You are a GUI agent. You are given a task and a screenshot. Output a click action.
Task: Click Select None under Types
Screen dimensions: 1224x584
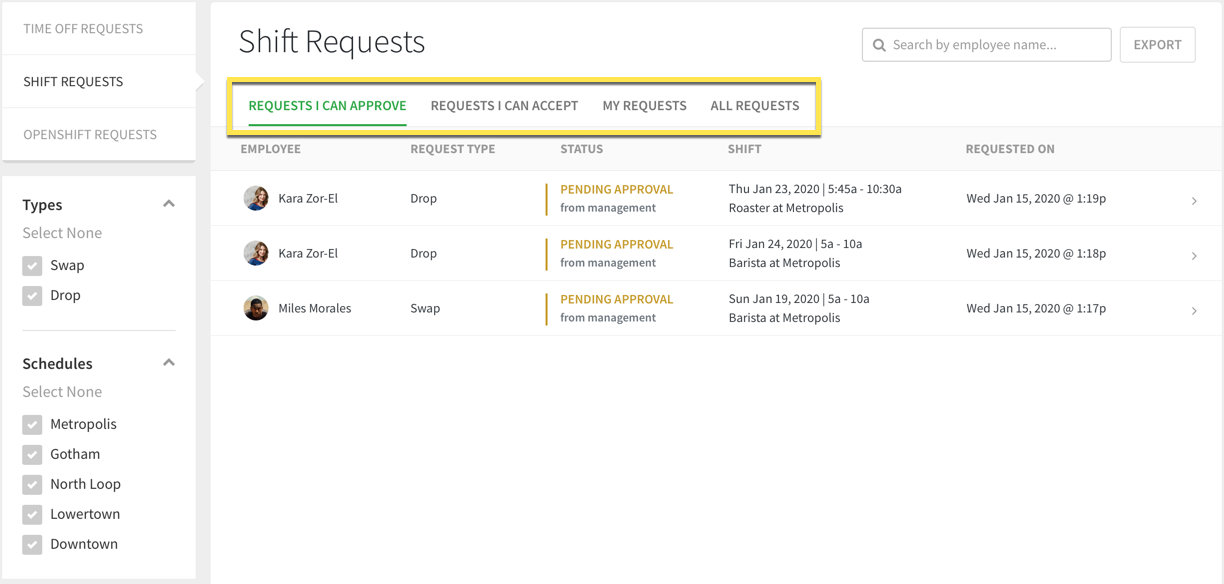pos(62,232)
